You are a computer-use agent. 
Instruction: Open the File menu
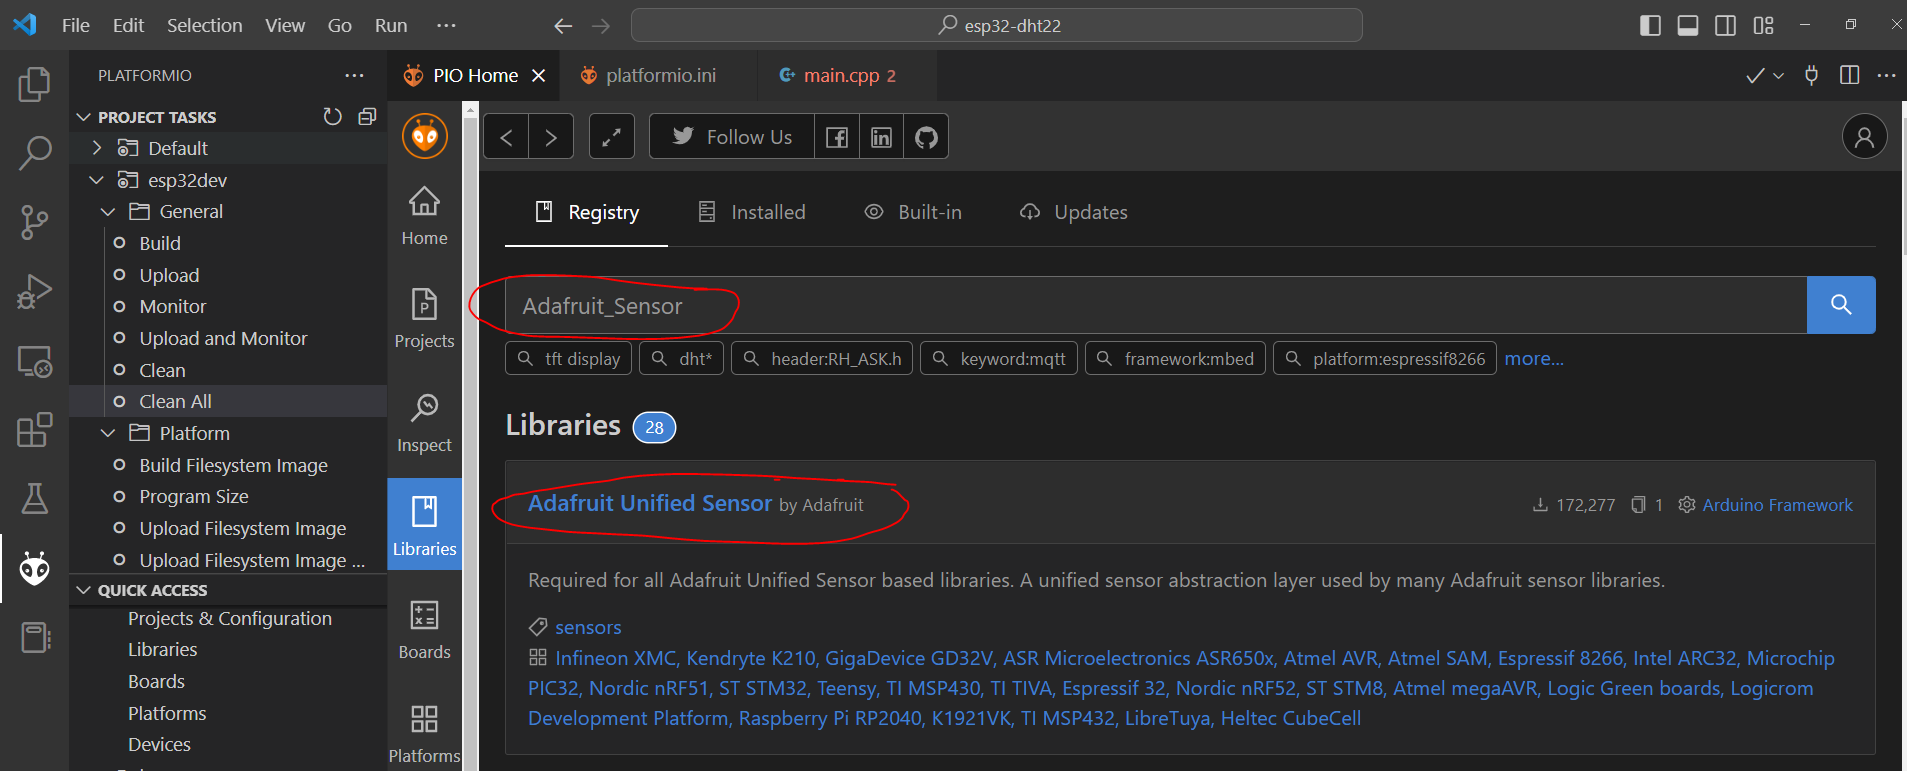pyautogui.click(x=76, y=25)
